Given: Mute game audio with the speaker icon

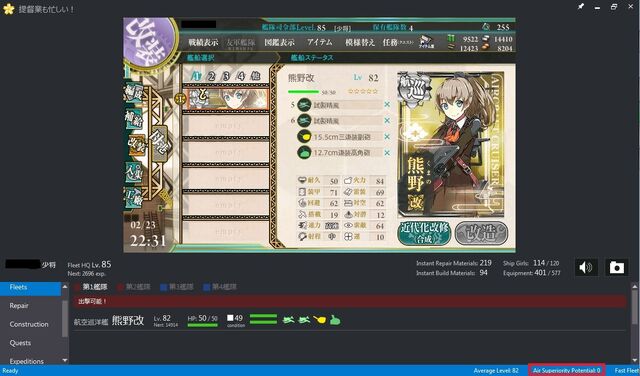Looking at the screenshot, I should (x=586, y=267).
